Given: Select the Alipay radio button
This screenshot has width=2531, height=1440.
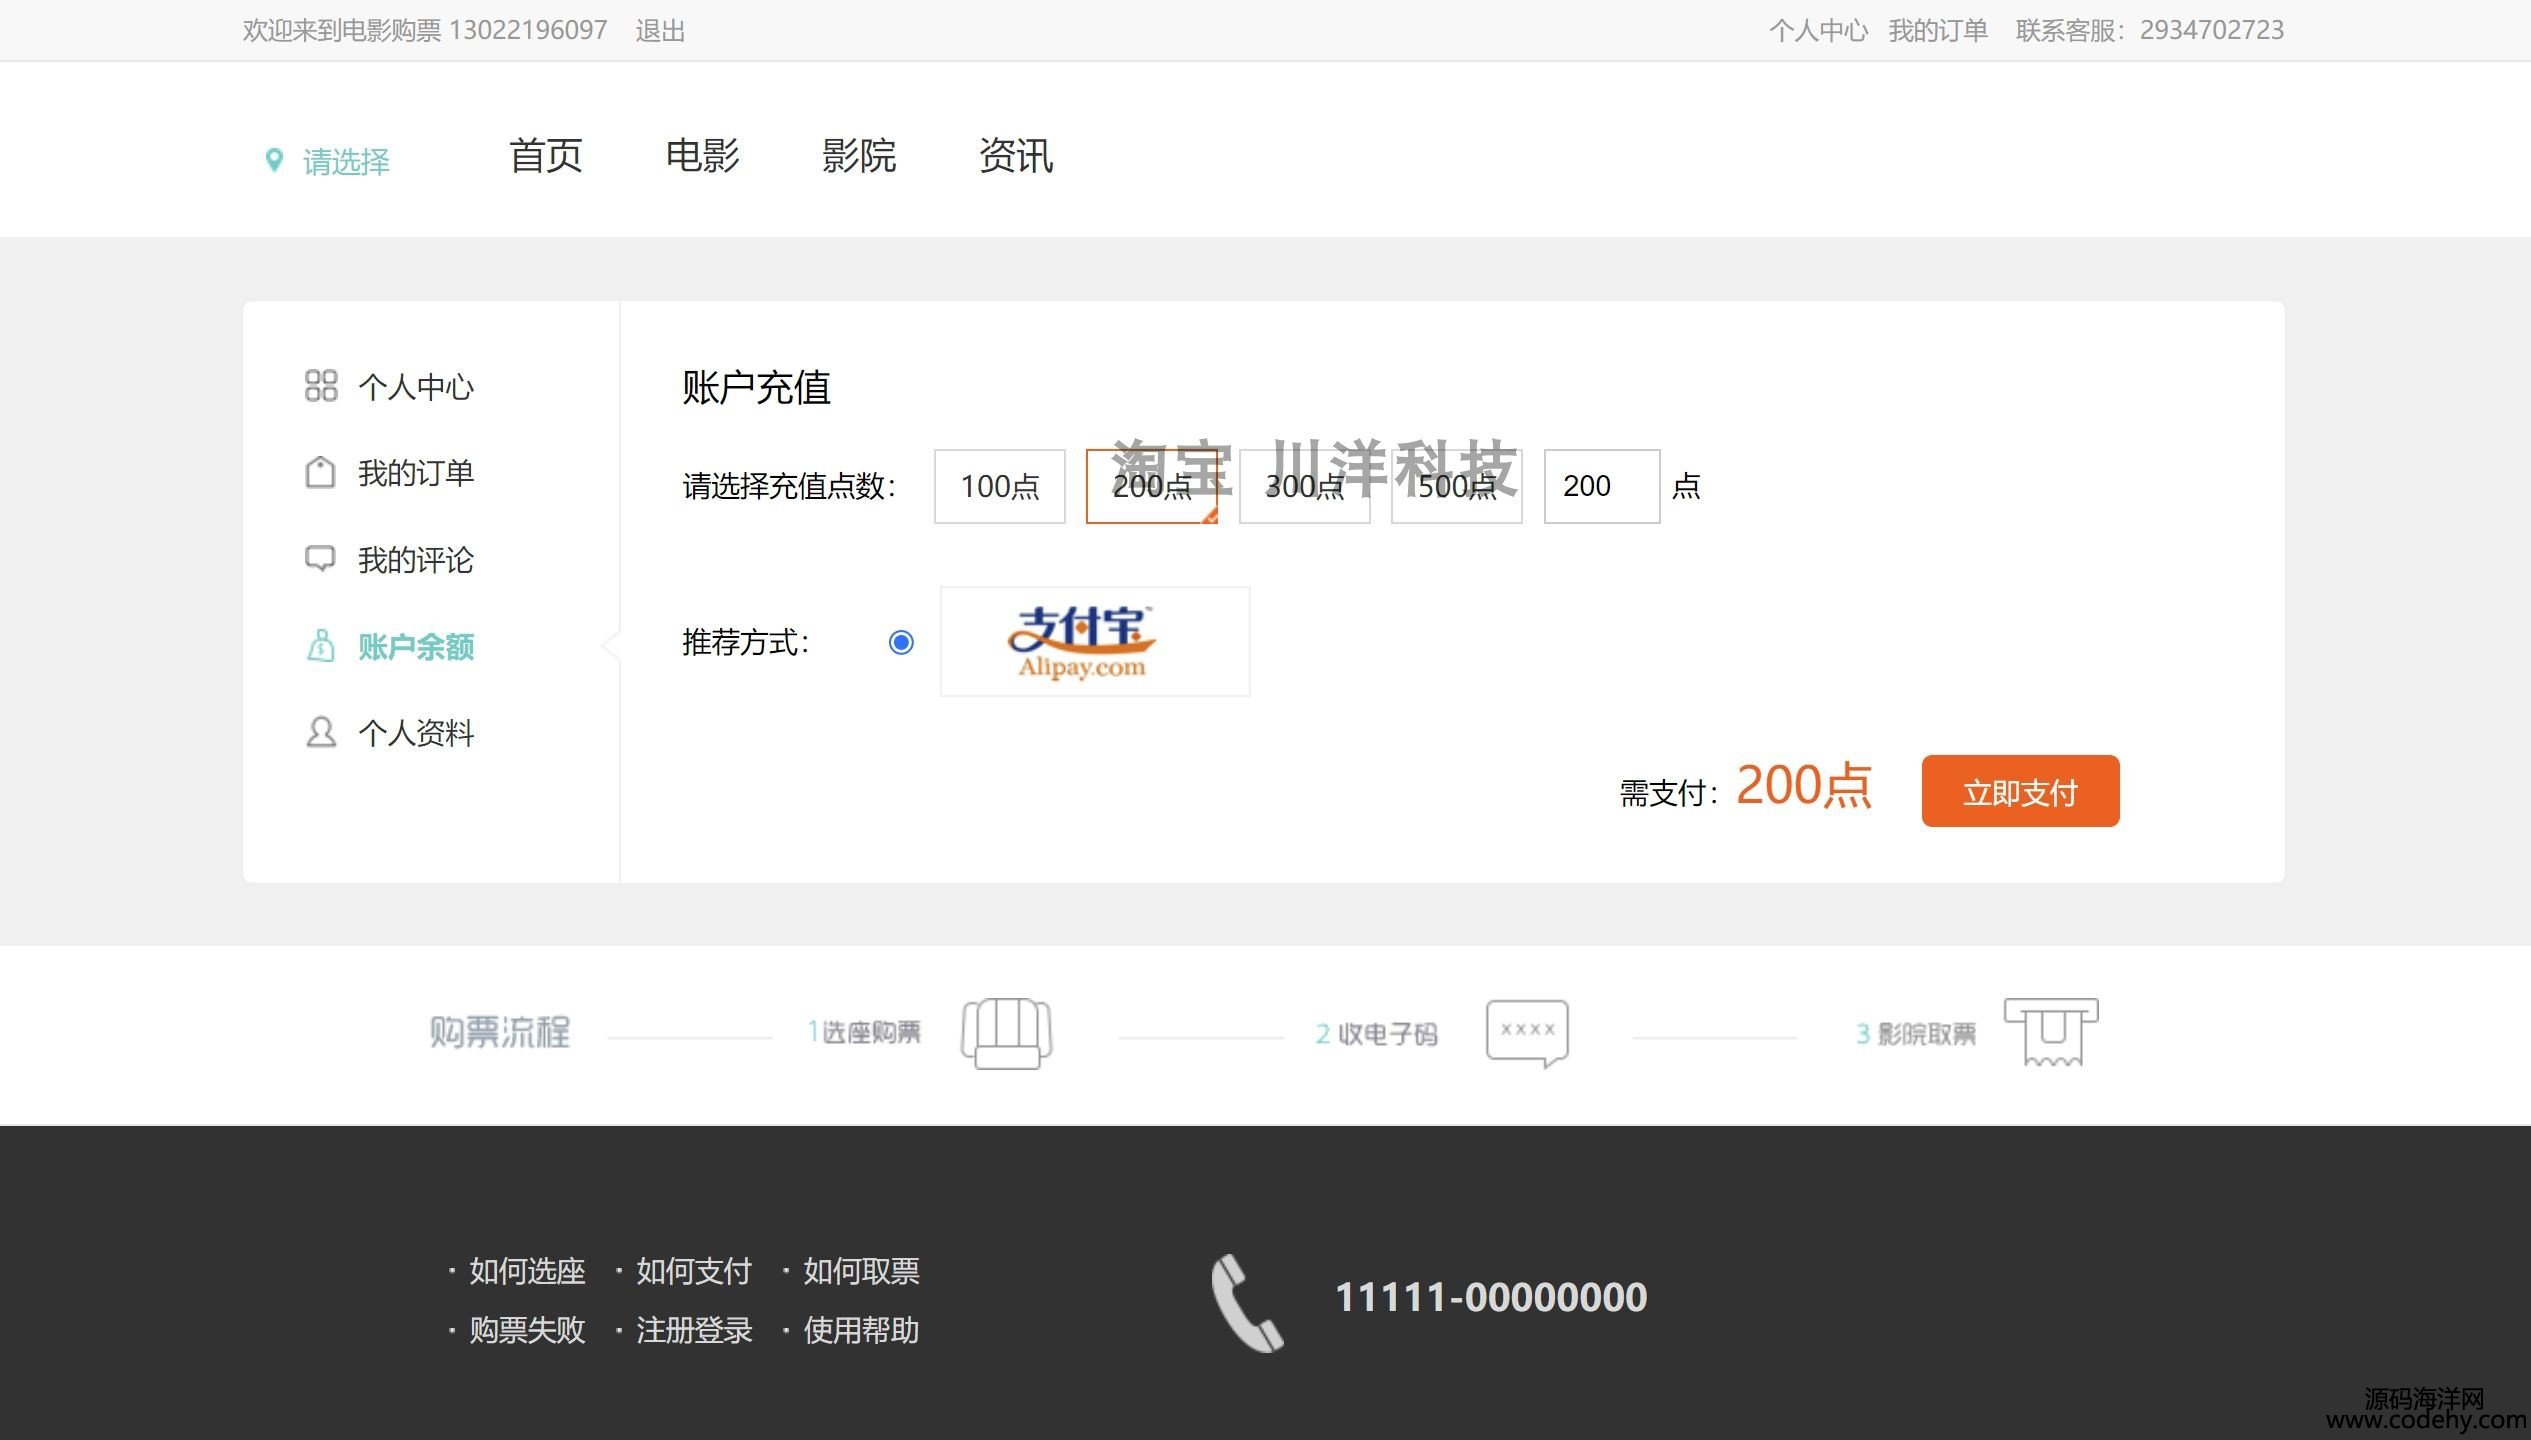Looking at the screenshot, I should click(901, 642).
